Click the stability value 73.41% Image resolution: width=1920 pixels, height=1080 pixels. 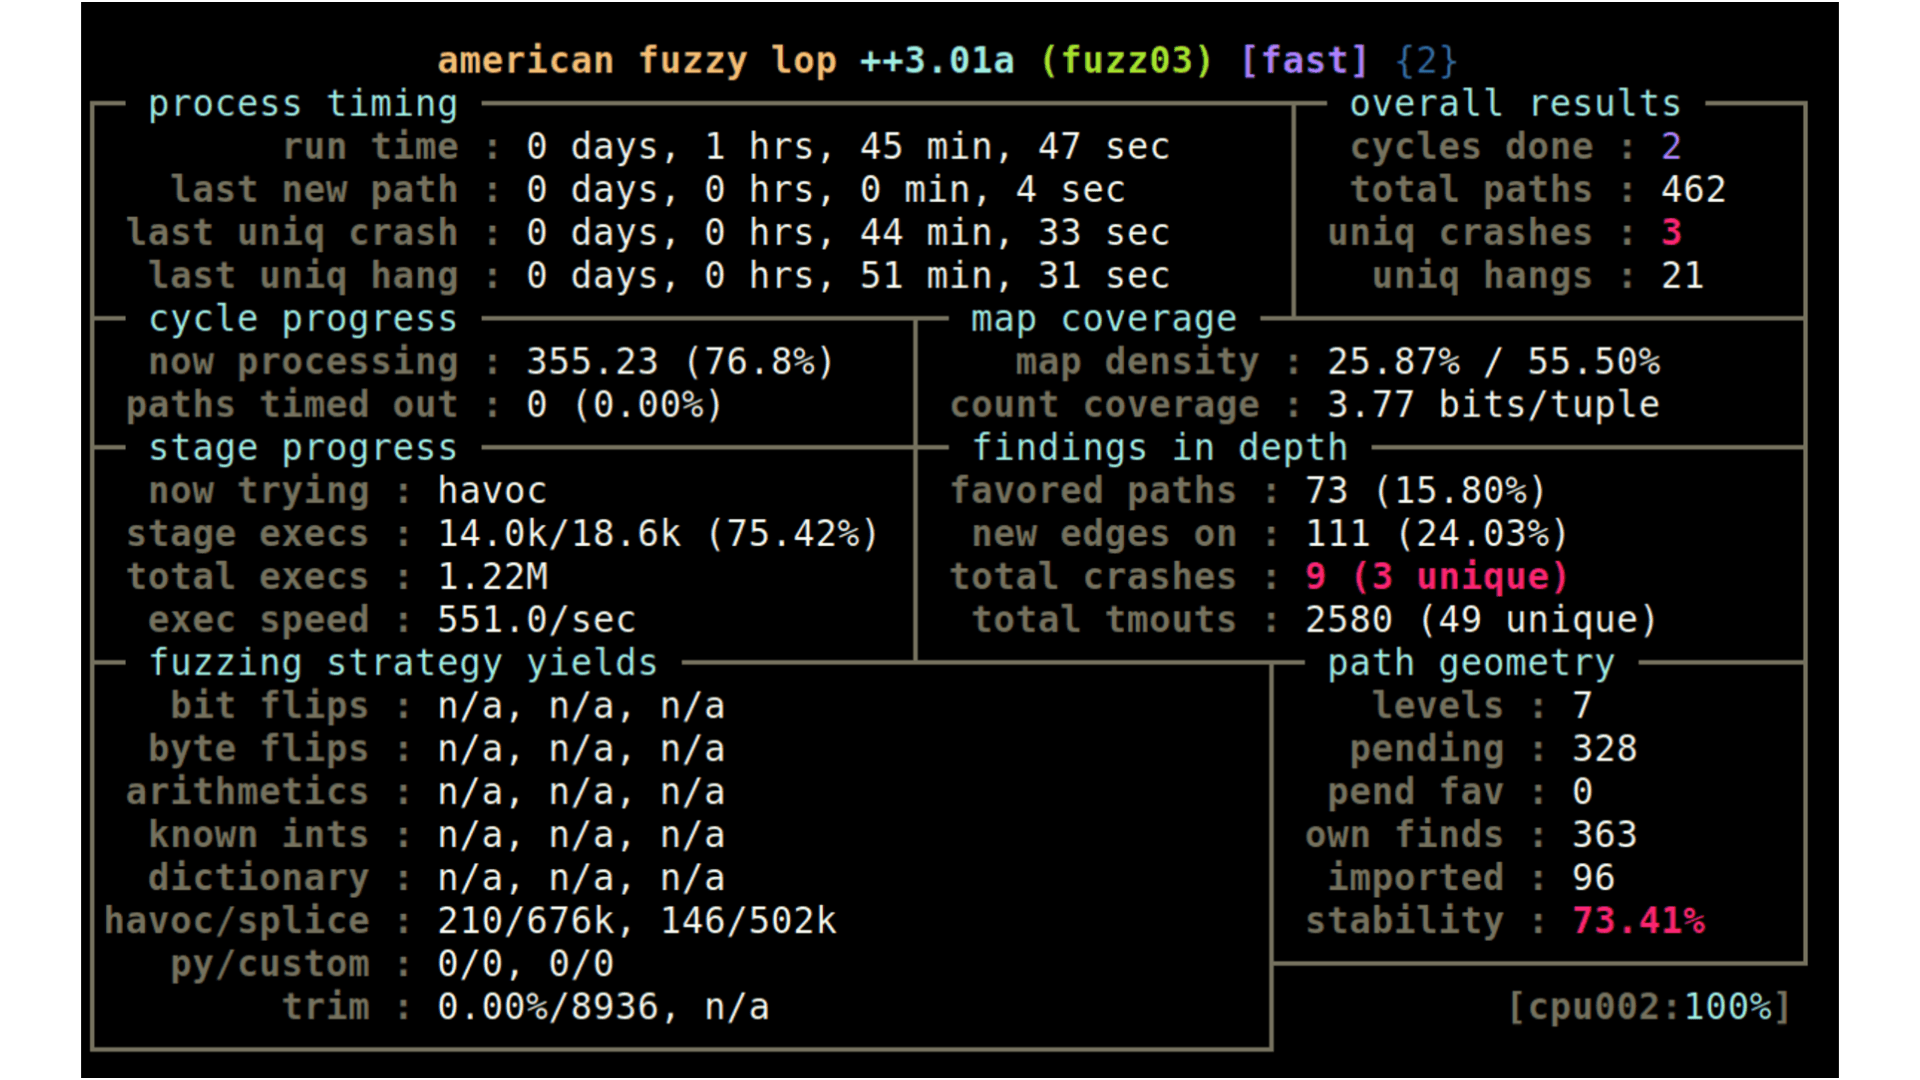click(1638, 921)
